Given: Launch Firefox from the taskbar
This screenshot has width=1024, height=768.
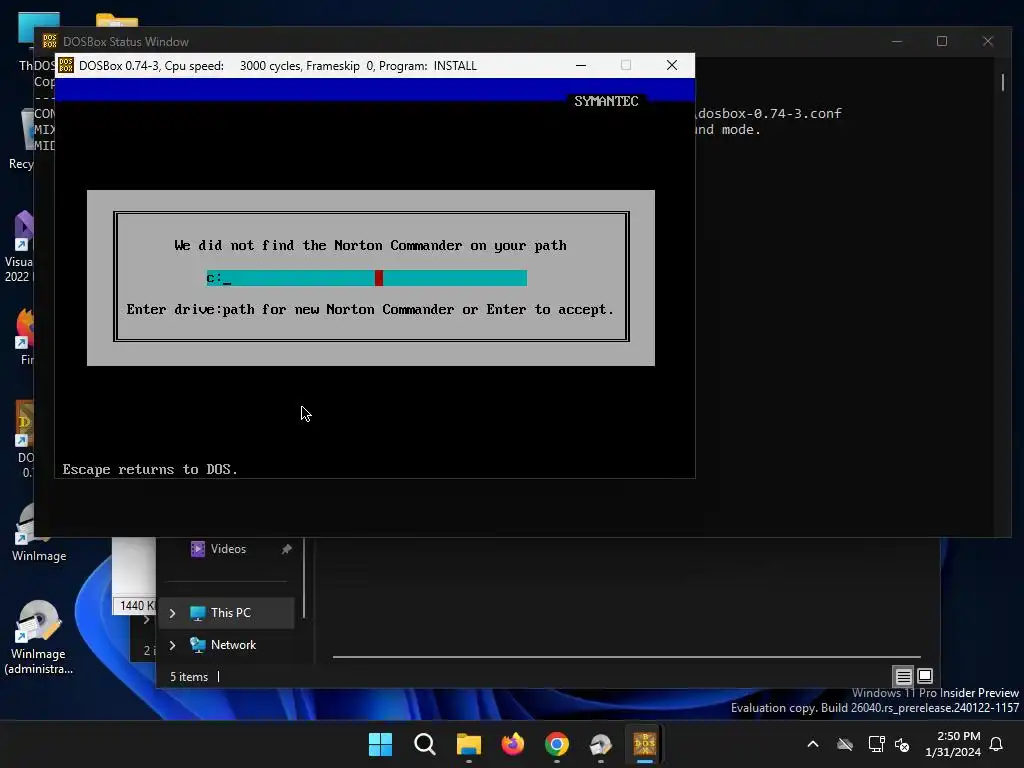Looking at the screenshot, I should coord(513,744).
